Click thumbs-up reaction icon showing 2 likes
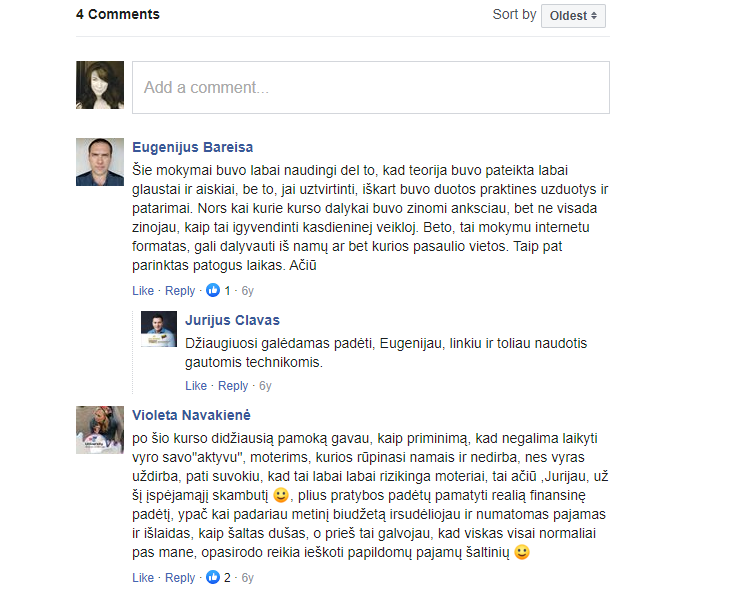Image resolution: width=732 pixels, height=589 pixels. (213, 577)
